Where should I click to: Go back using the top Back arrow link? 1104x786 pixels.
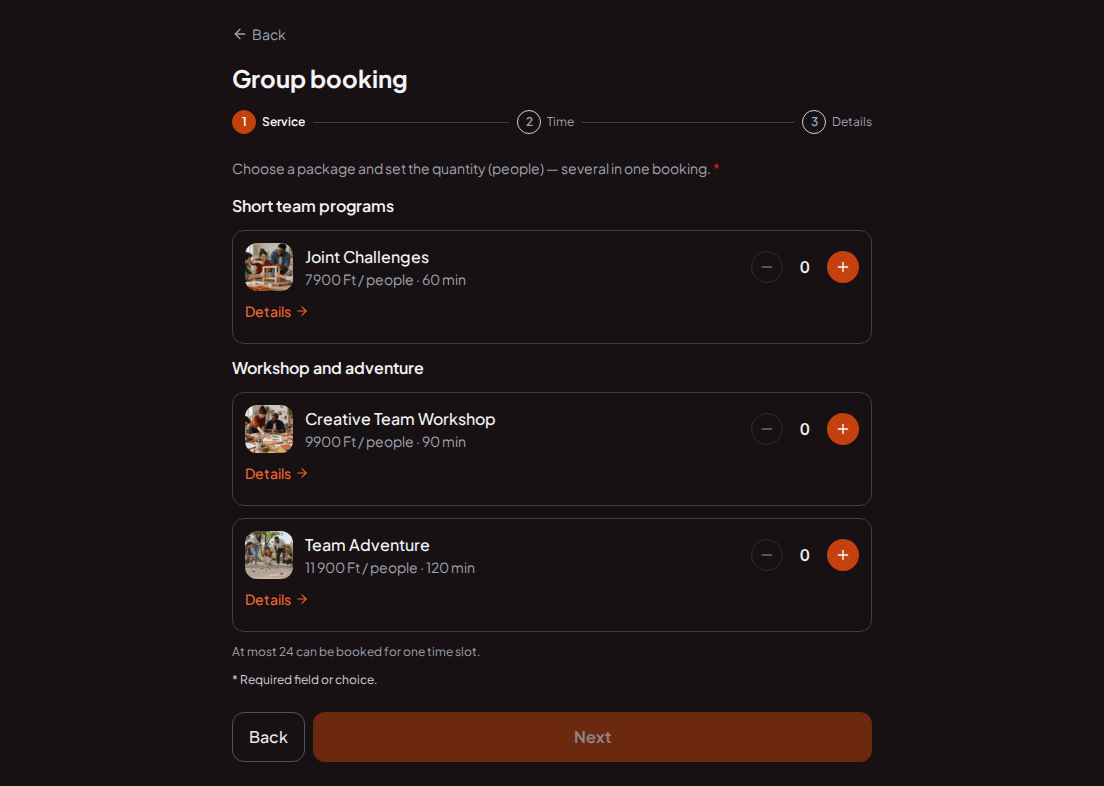pyautogui.click(x=259, y=35)
